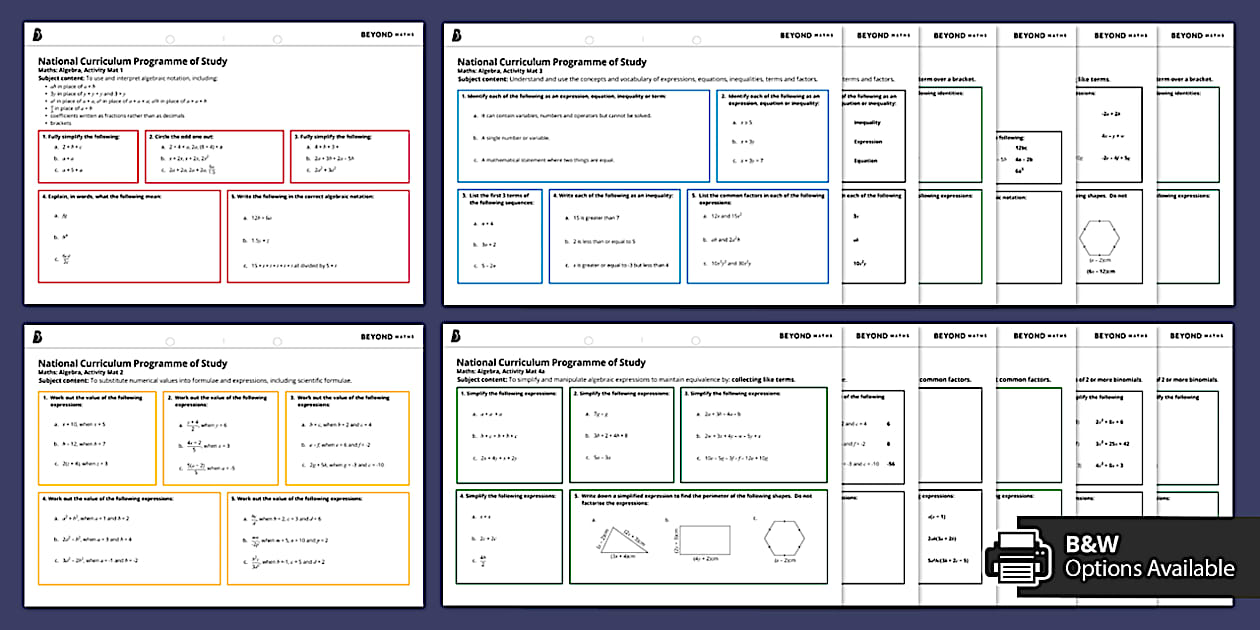Click the Beyond 'B' logo on Activity Mat 4a
This screenshot has height=630, width=1260.
(455, 337)
